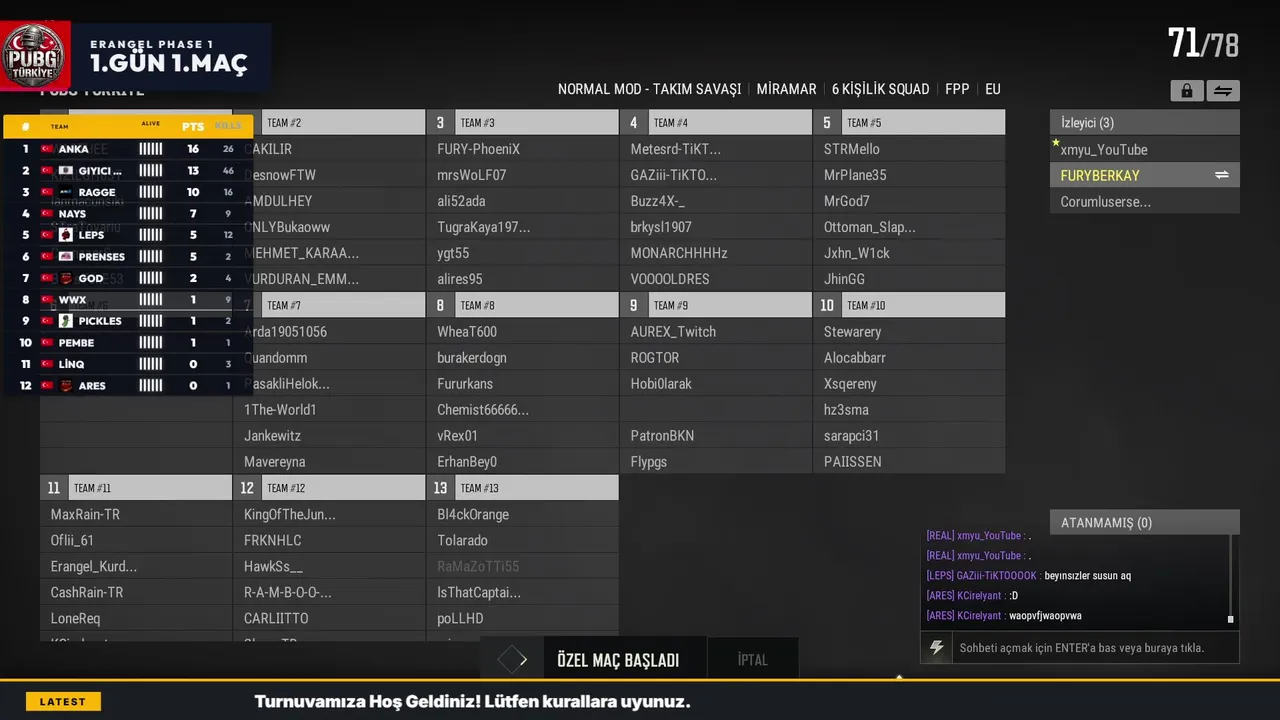Click the Turkish flag on NAYS row

pyautogui.click(x=46, y=214)
